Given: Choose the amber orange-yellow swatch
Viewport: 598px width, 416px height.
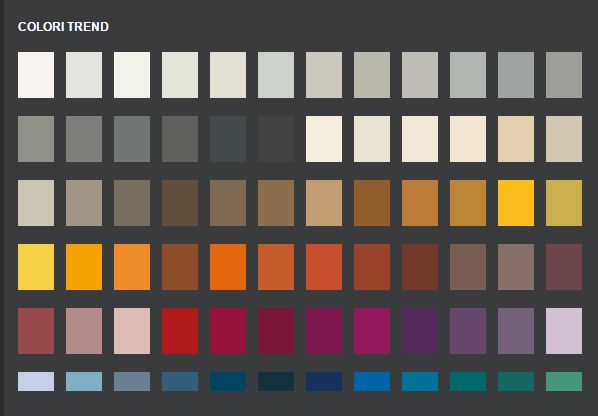Looking at the screenshot, I should point(84,267).
